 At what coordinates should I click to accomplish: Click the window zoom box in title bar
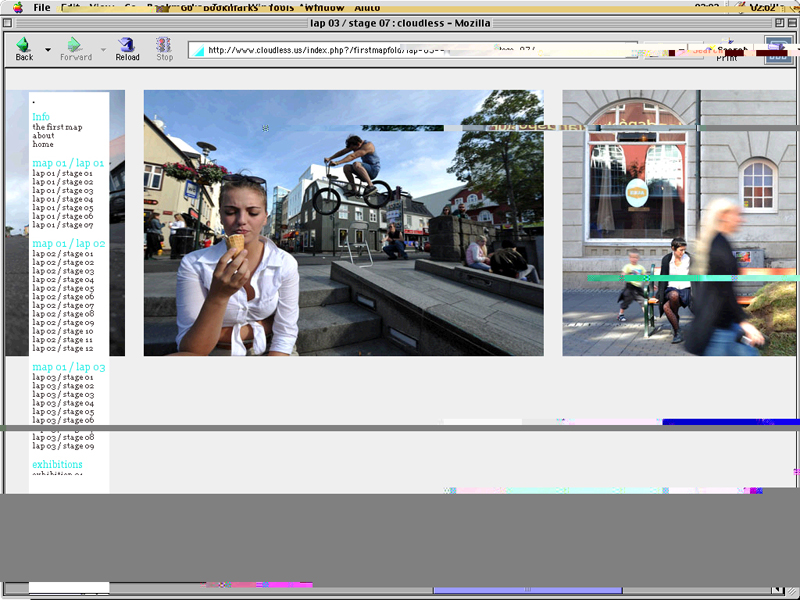pyautogui.click(x=779, y=23)
